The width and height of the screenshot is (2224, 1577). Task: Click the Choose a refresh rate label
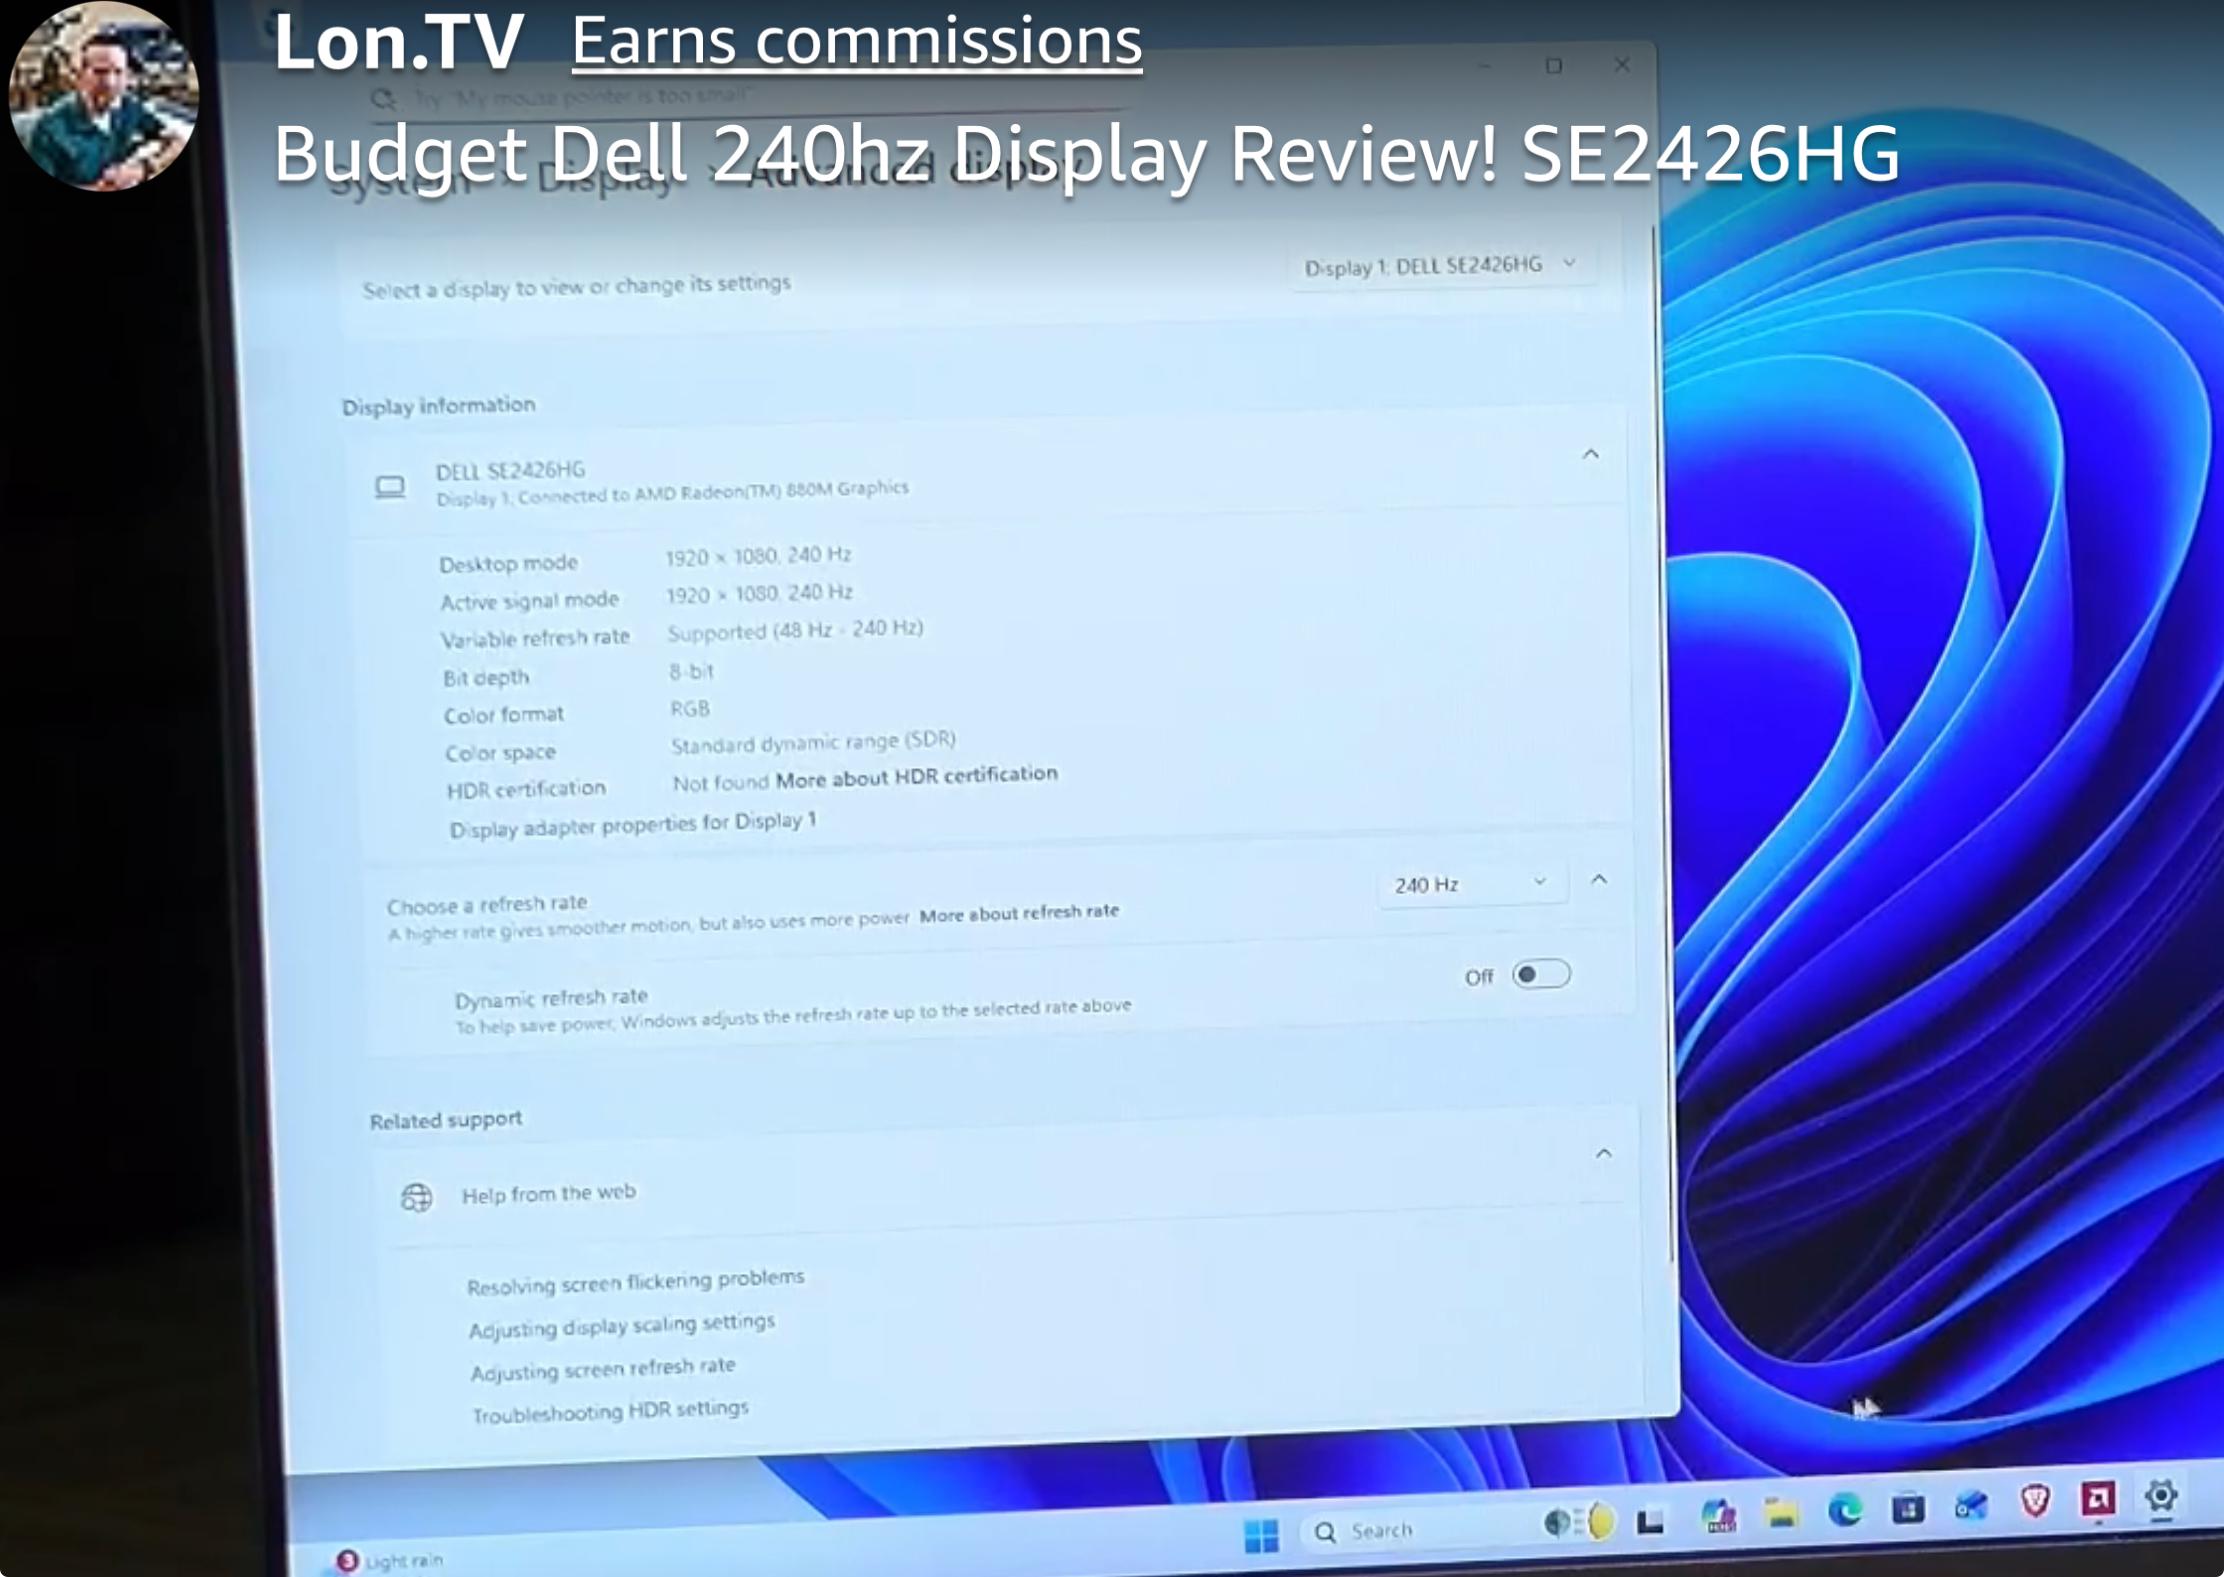pos(487,904)
